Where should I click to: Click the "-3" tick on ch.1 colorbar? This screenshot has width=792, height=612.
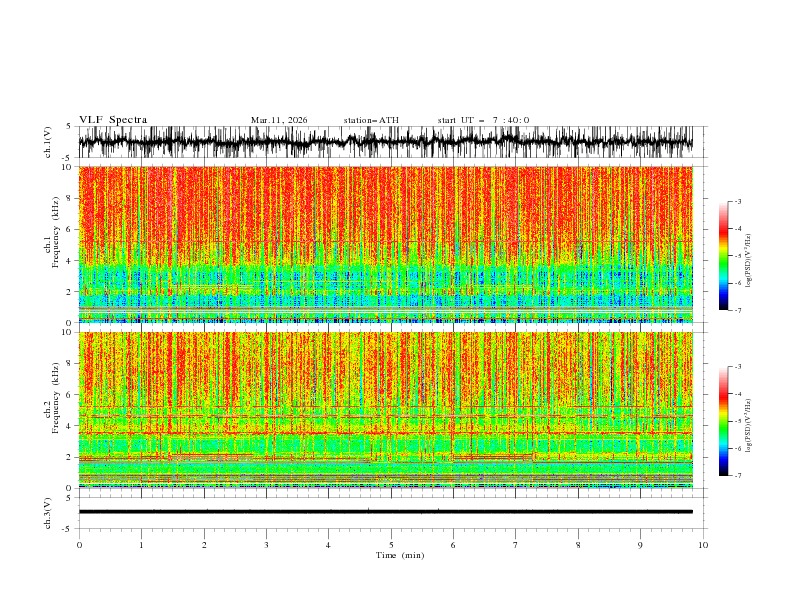737,201
